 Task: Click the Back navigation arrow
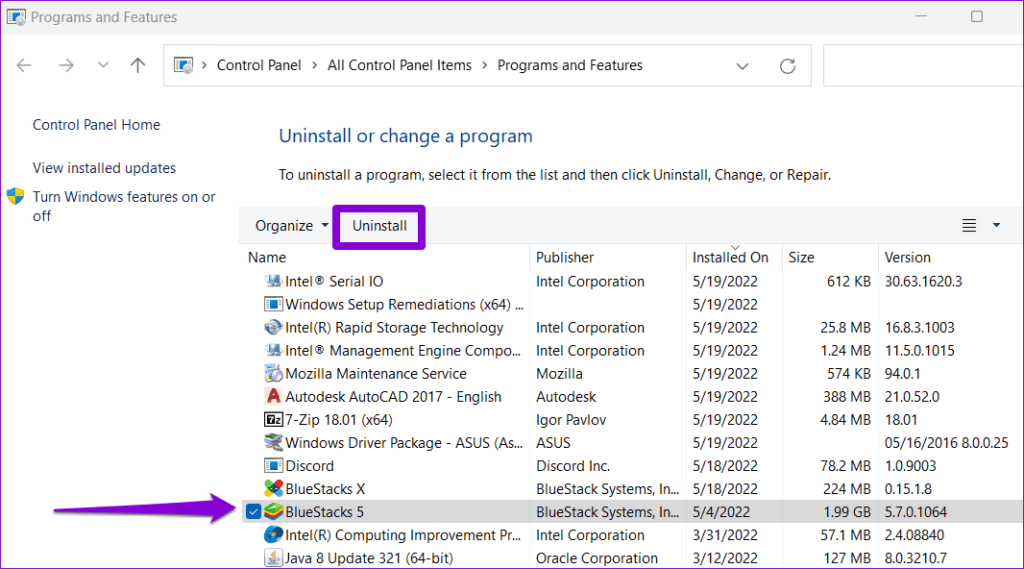tap(24, 65)
